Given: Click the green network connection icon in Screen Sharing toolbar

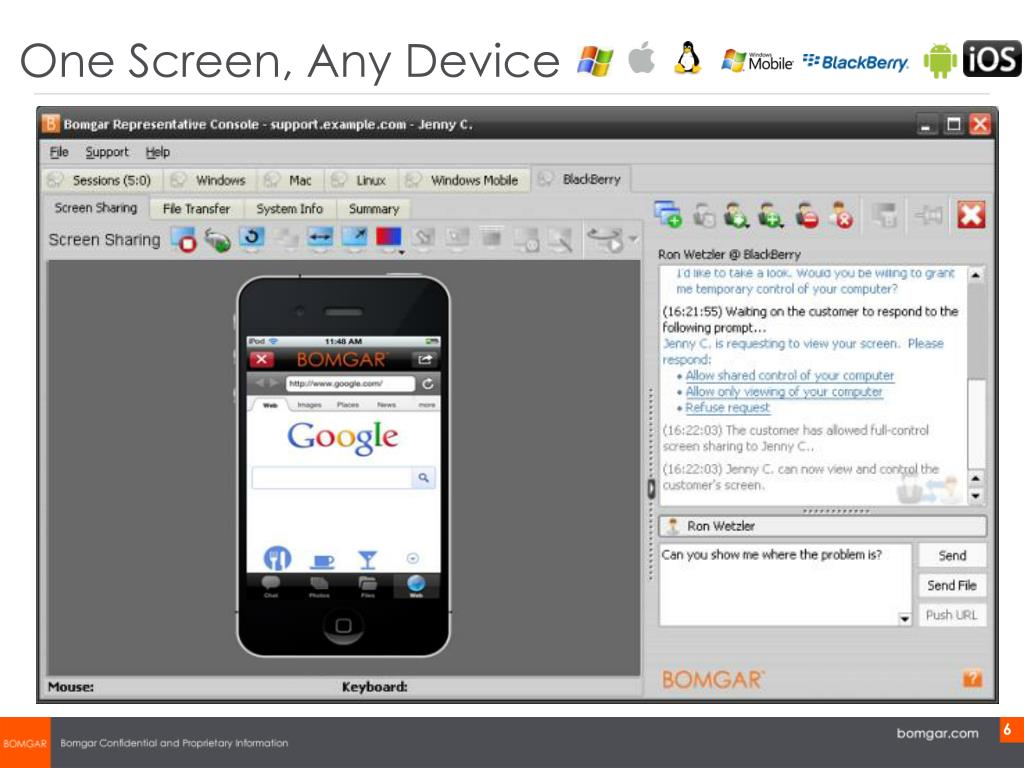Looking at the screenshot, I should 217,240.
